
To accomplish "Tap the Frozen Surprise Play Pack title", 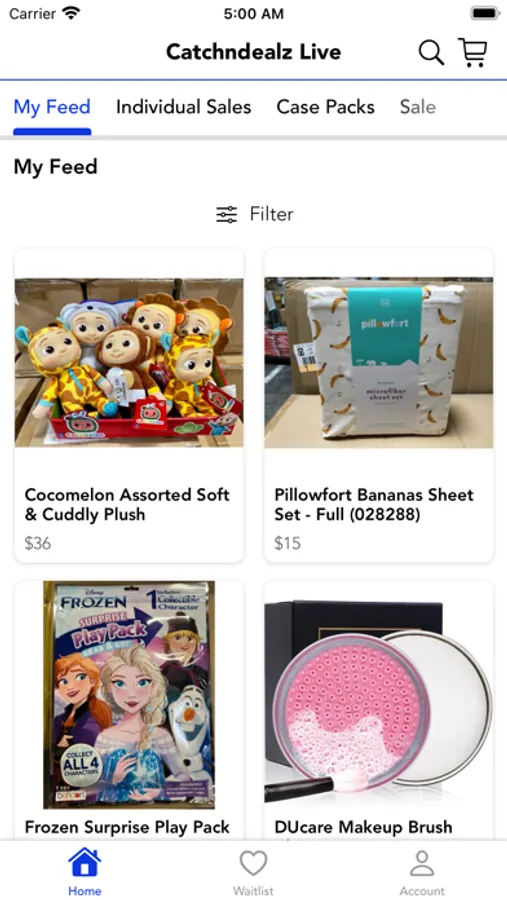I will 127,827.
